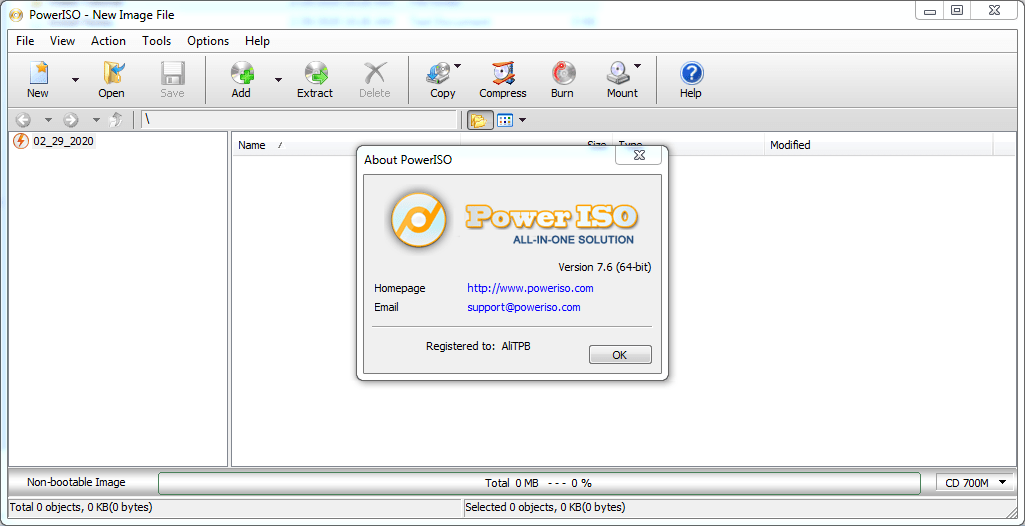Open the Copy dropdown arrow

coord(458,66)
